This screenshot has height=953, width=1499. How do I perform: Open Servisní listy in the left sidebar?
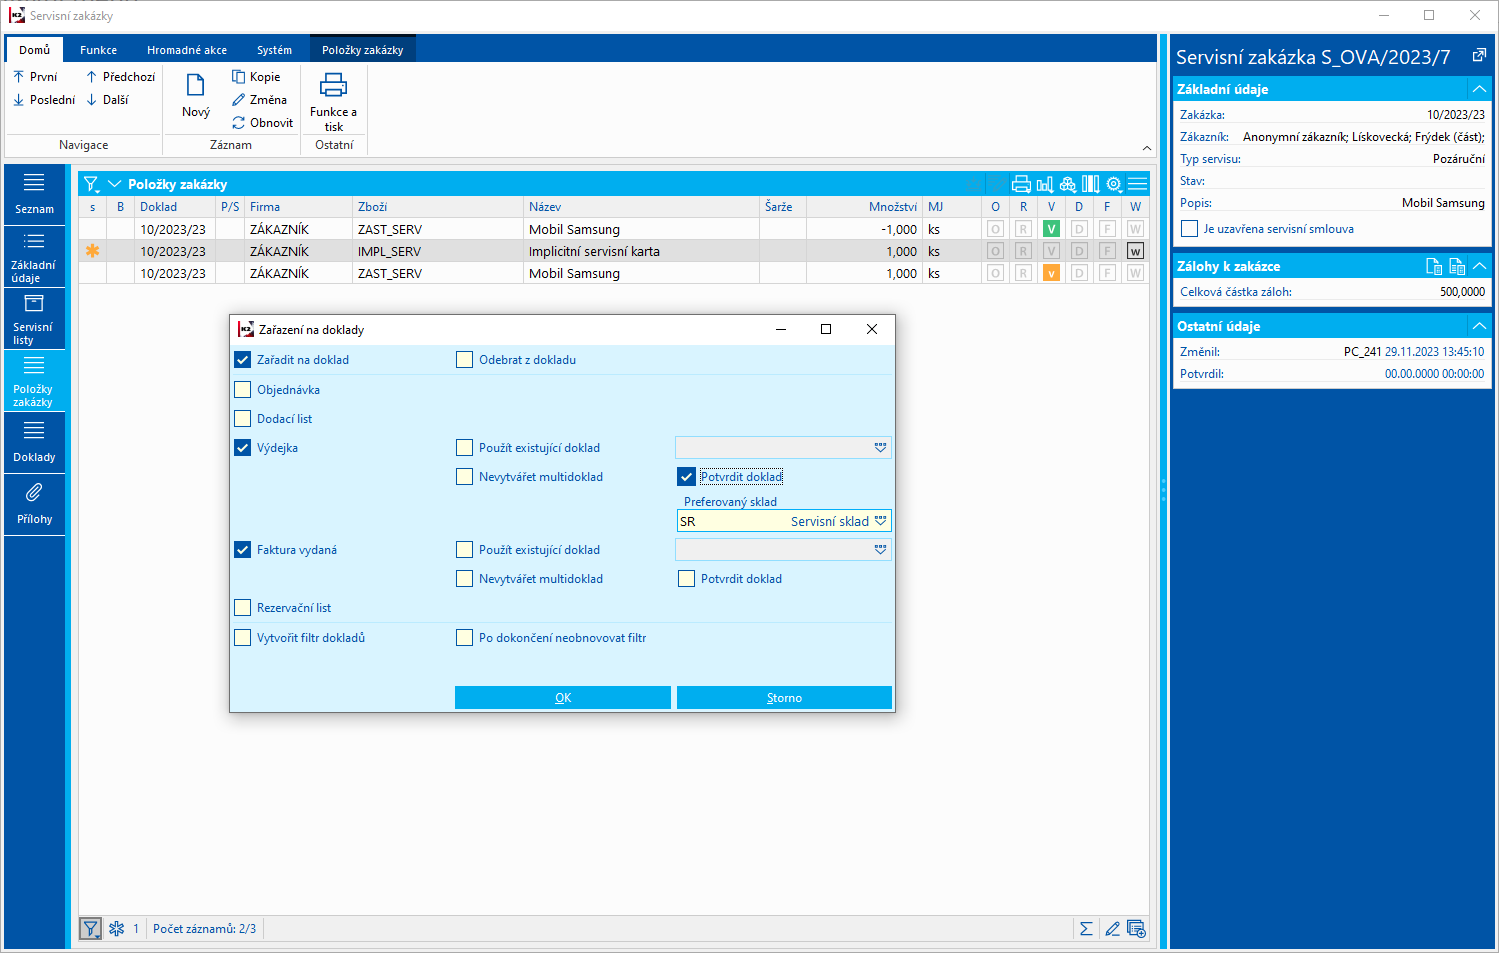tap(34, 319)
